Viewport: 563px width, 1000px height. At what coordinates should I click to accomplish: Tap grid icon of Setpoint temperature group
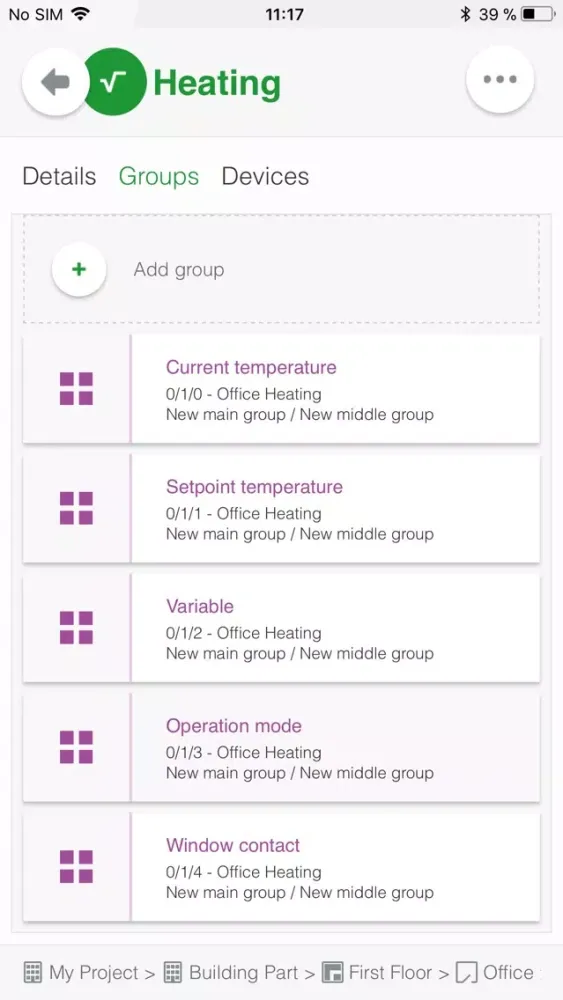pos(77,508)
